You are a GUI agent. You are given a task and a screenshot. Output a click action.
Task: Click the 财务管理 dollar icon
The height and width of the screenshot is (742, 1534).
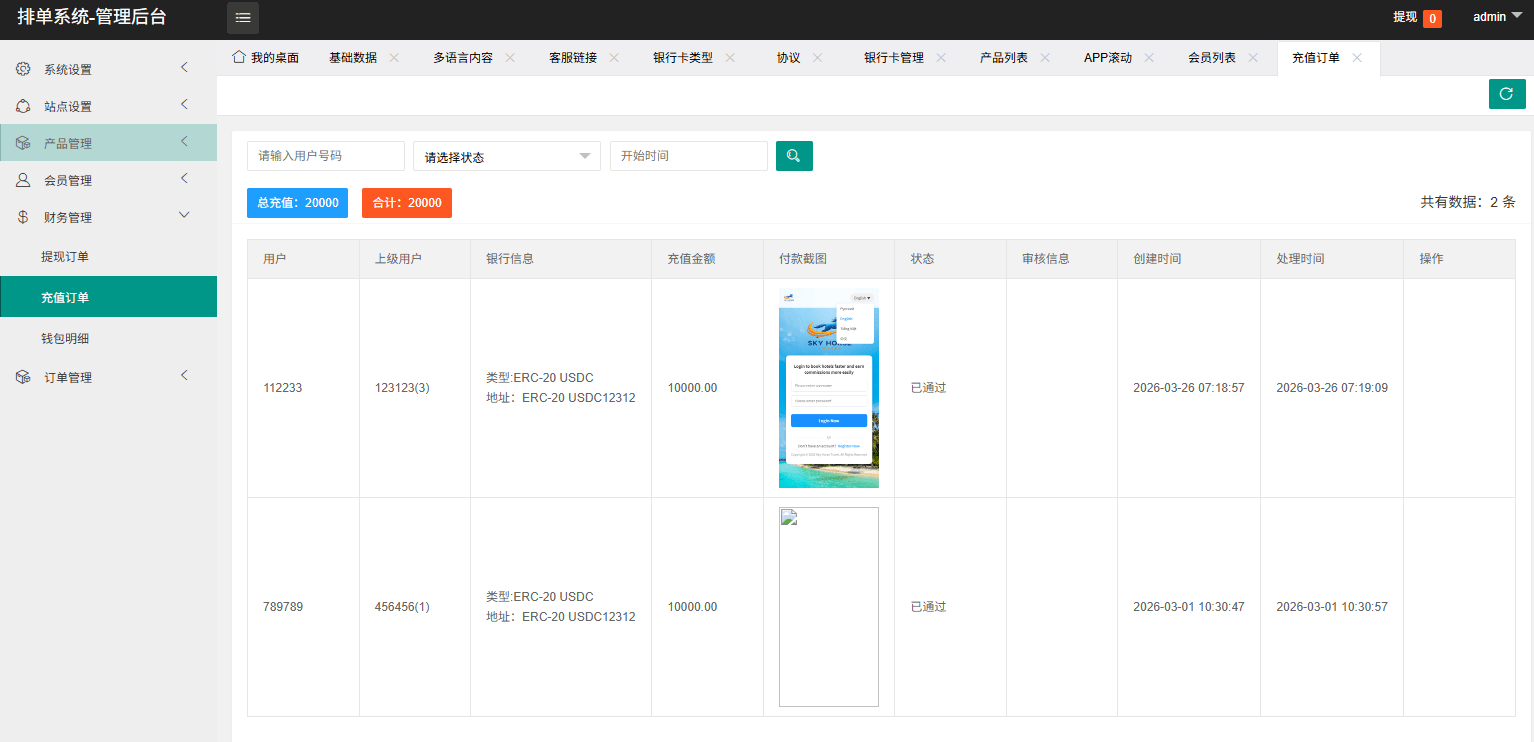(23, 217)
